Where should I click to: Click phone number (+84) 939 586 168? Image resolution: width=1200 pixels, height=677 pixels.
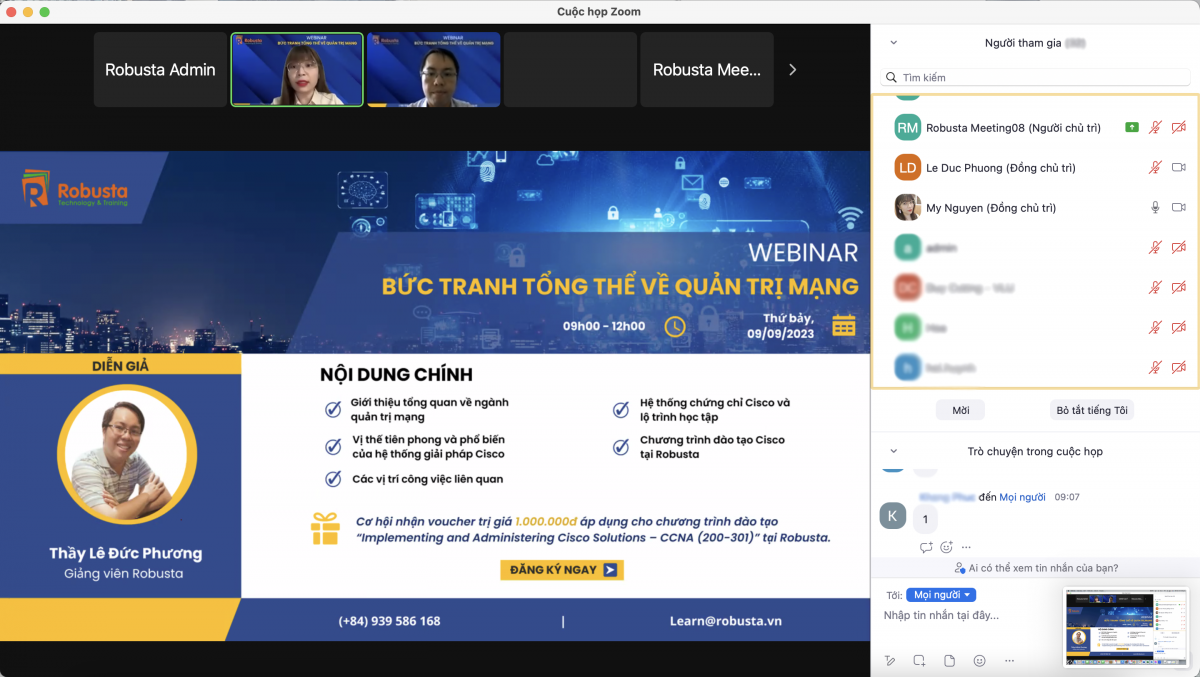click(389, 621)
